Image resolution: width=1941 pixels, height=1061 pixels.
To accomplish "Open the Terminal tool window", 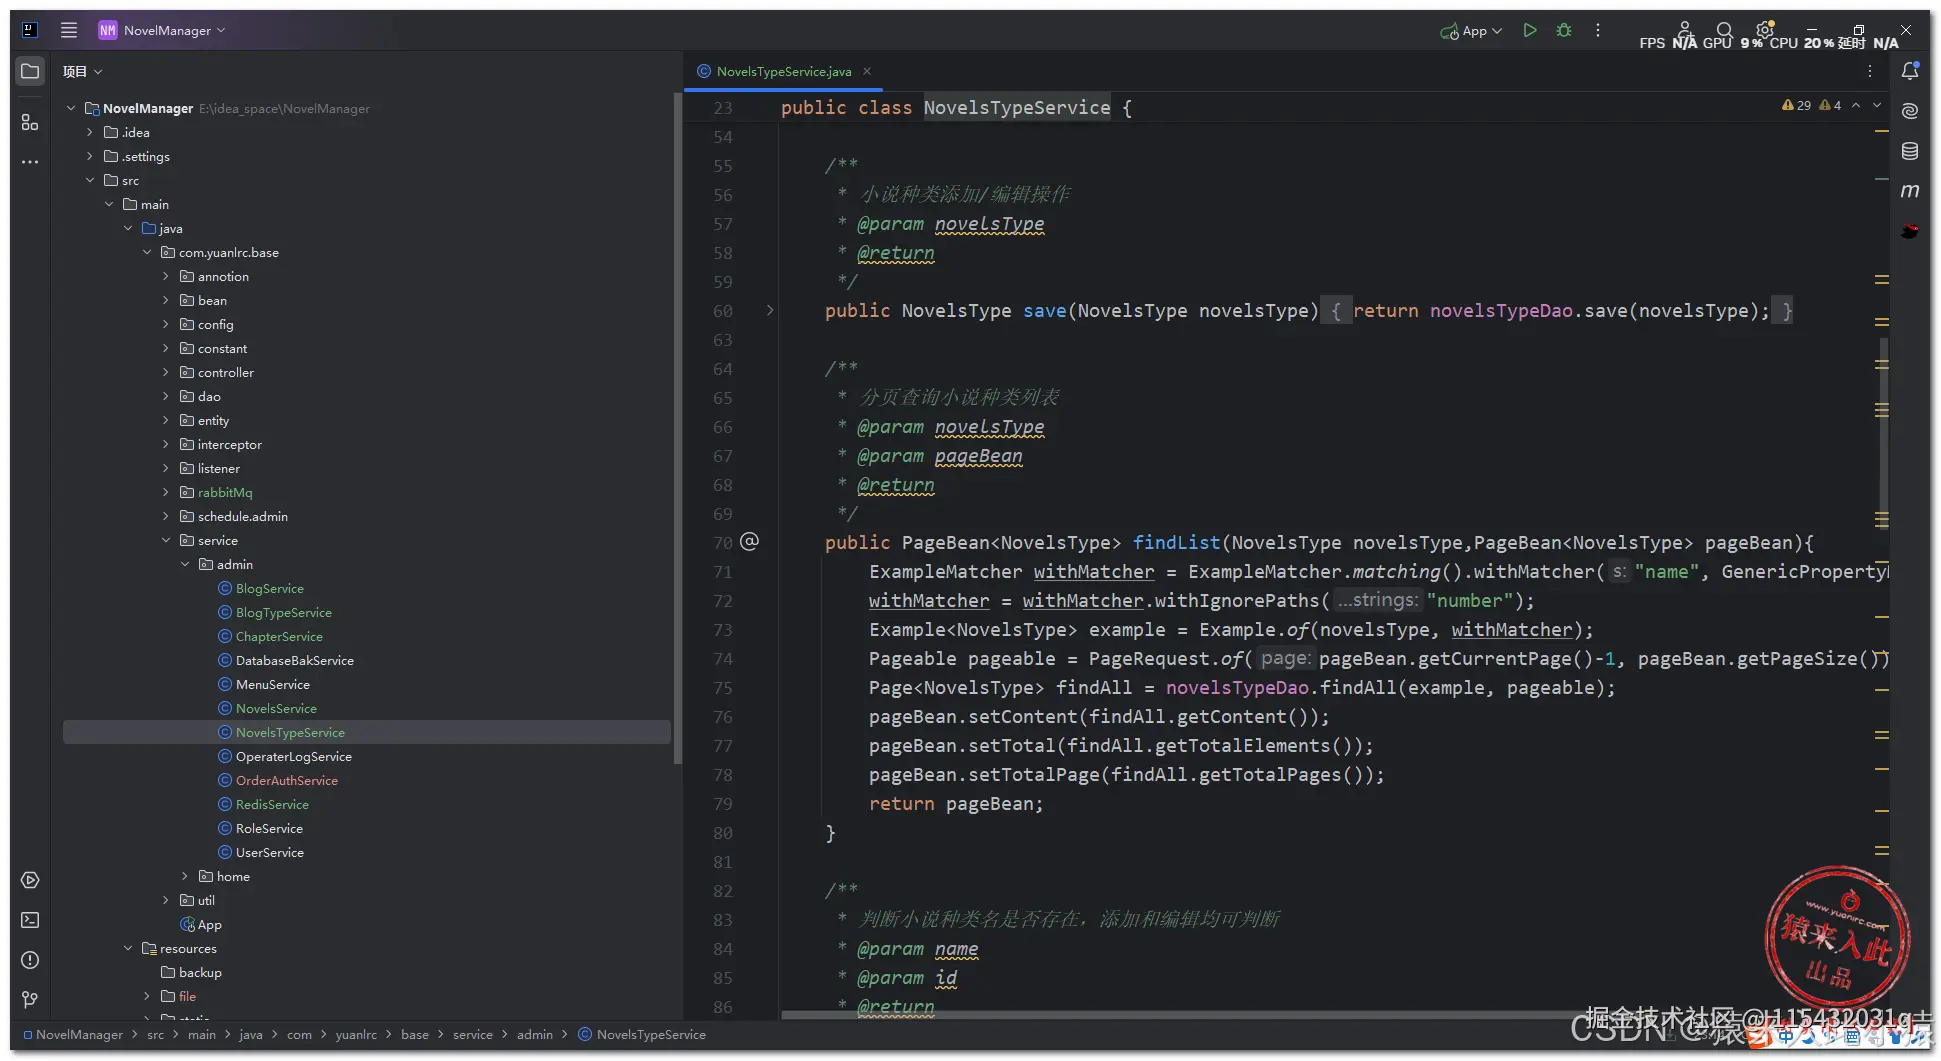I will click(30, 920).
